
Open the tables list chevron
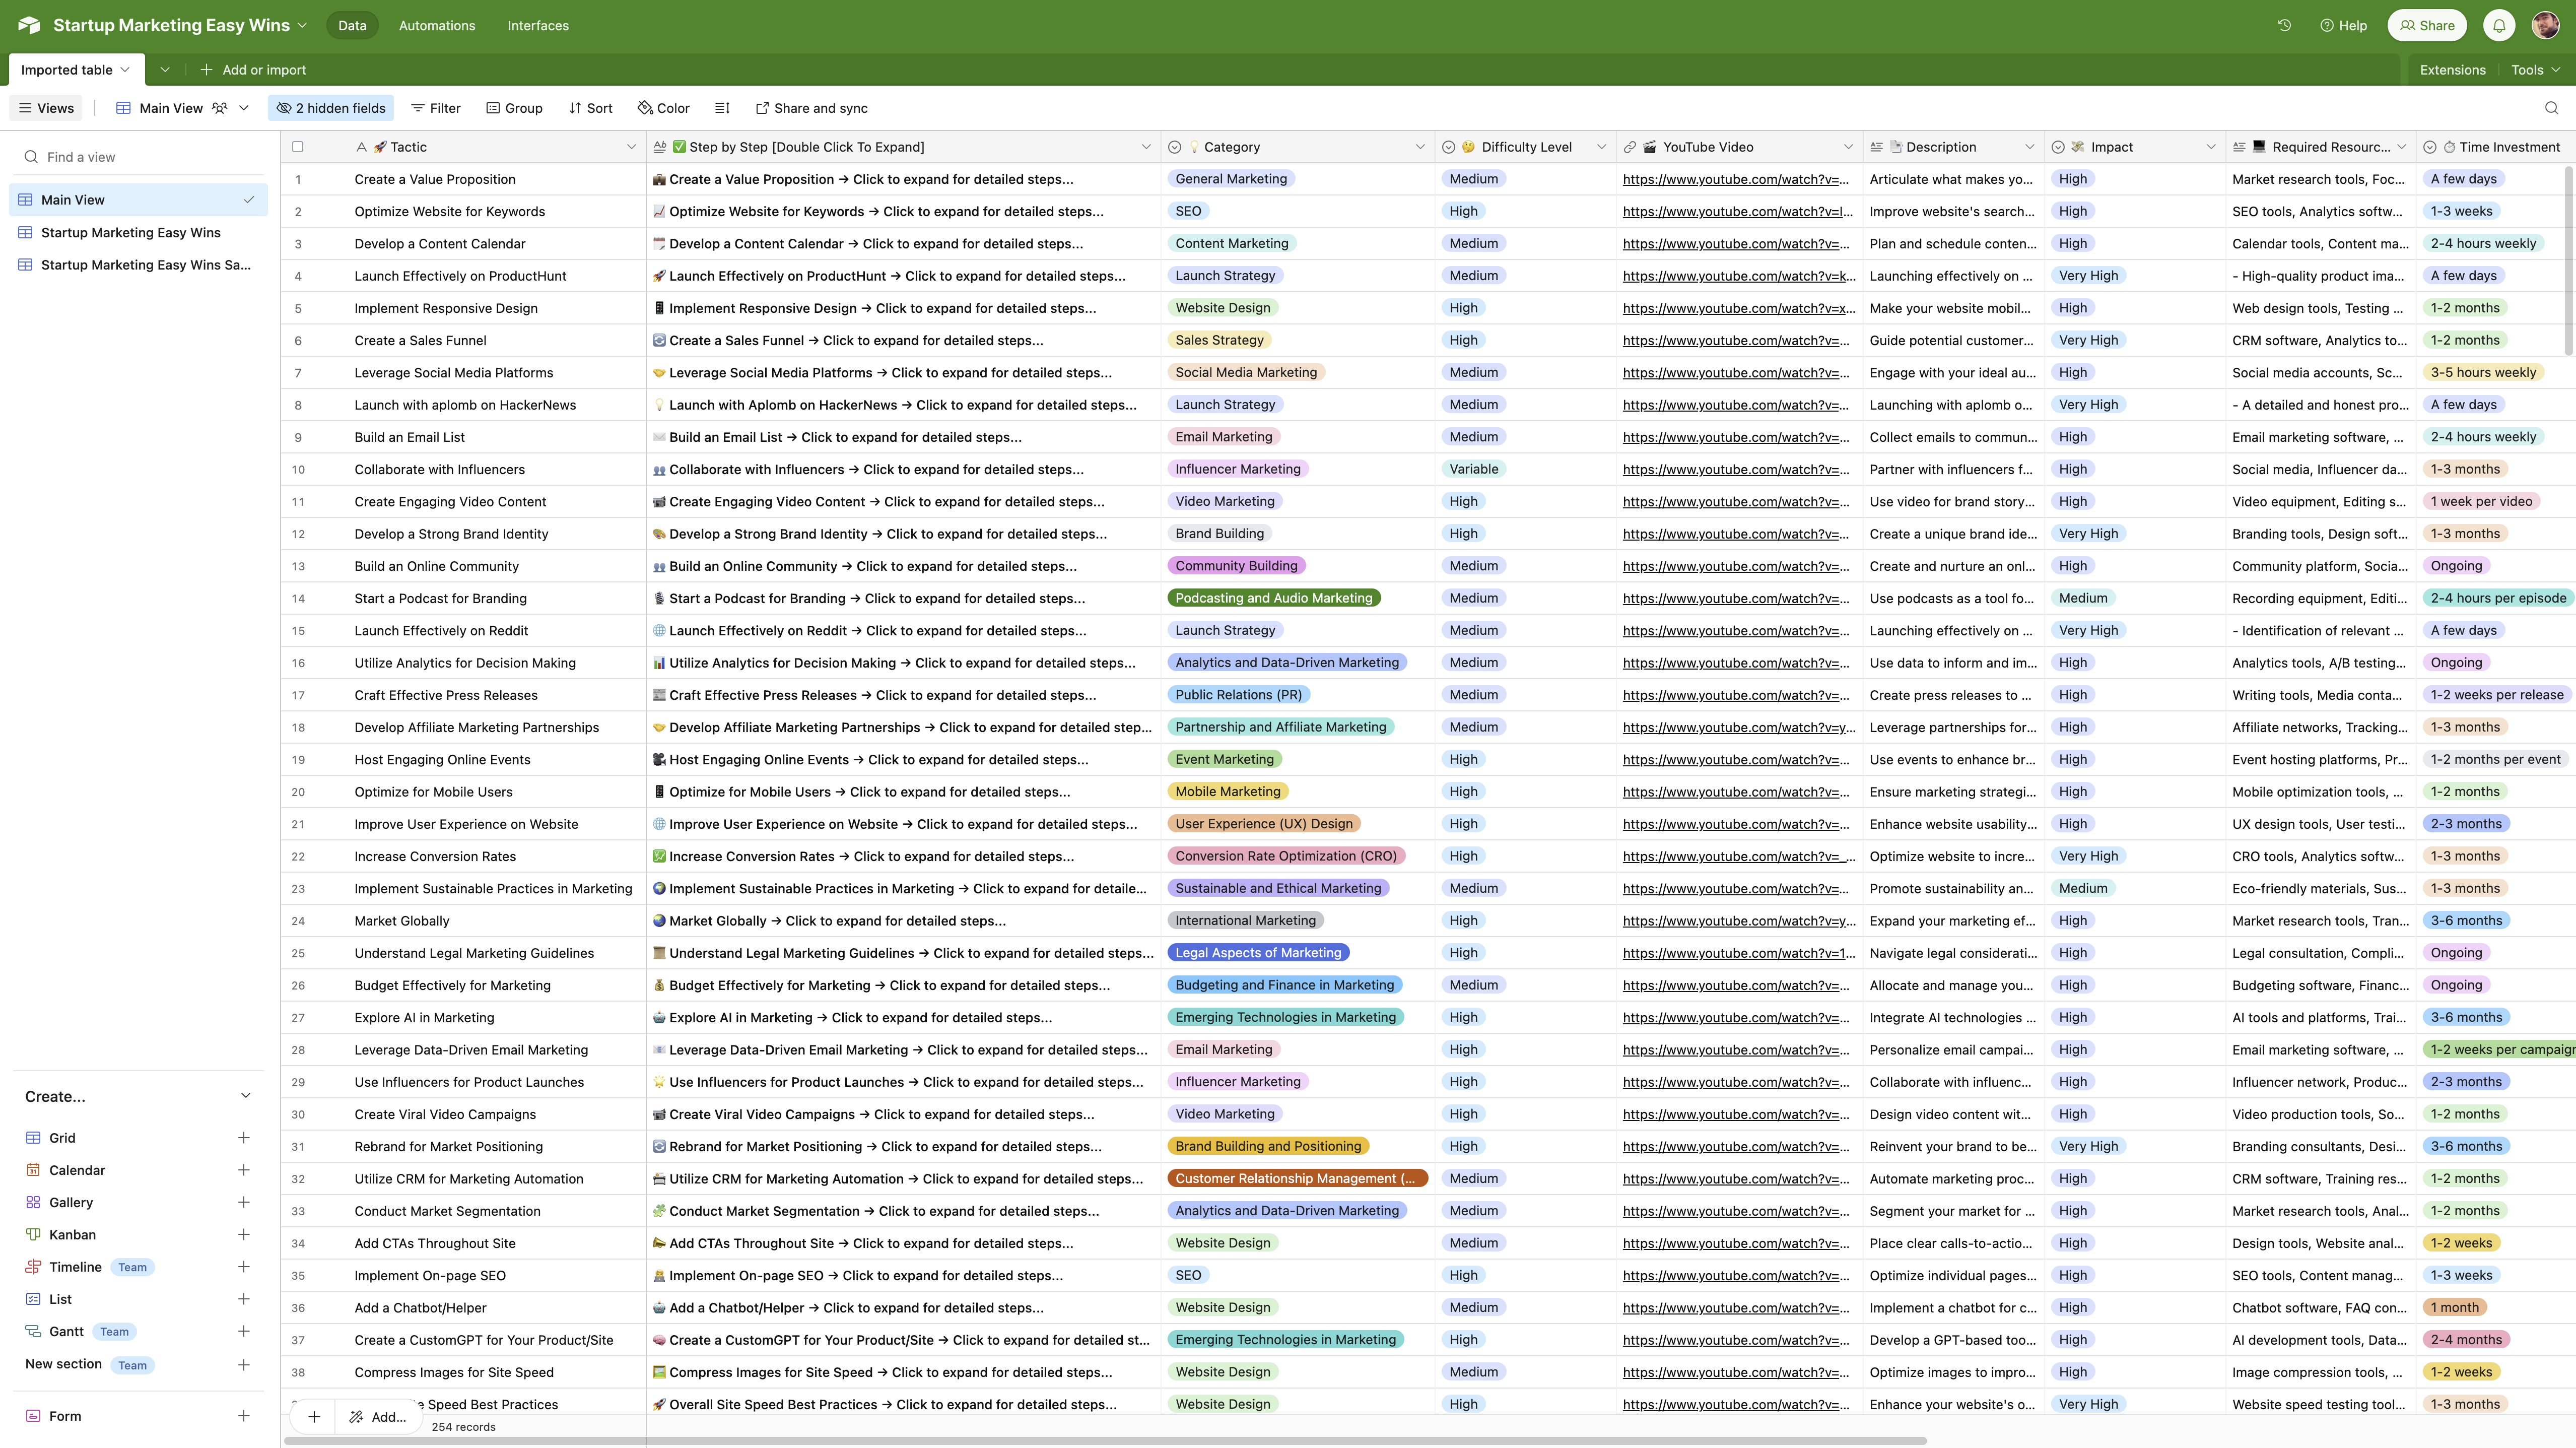[x=165, y=70]
